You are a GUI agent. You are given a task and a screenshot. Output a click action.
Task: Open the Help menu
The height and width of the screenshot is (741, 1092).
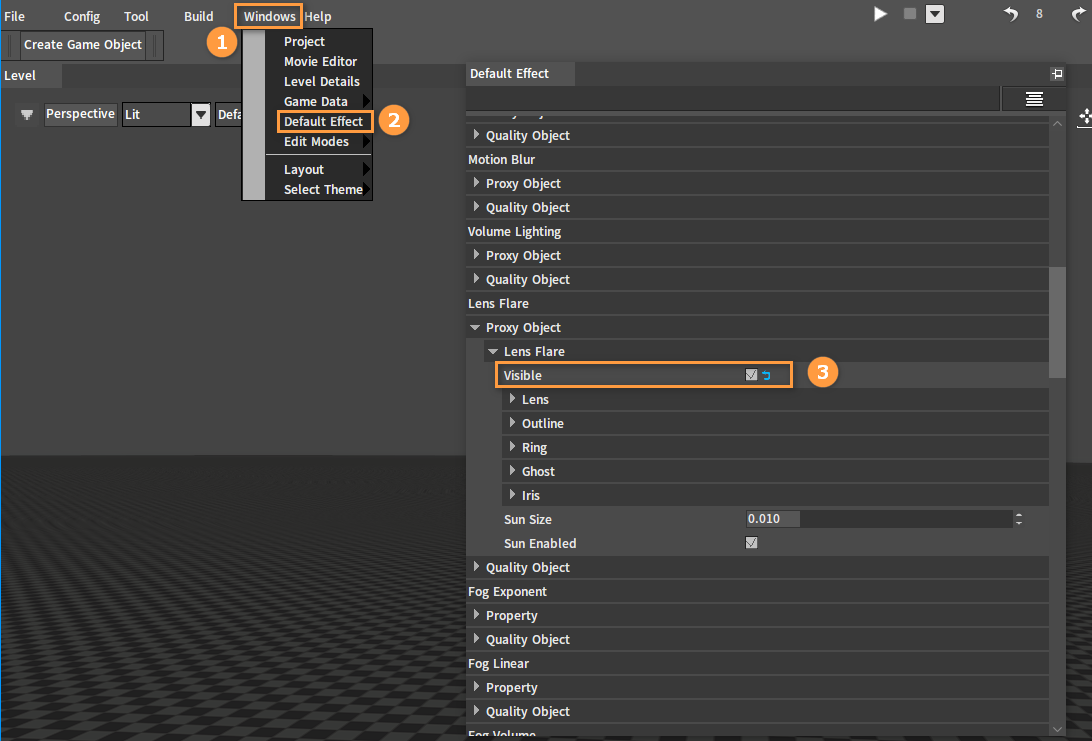[x=318, y=16]
